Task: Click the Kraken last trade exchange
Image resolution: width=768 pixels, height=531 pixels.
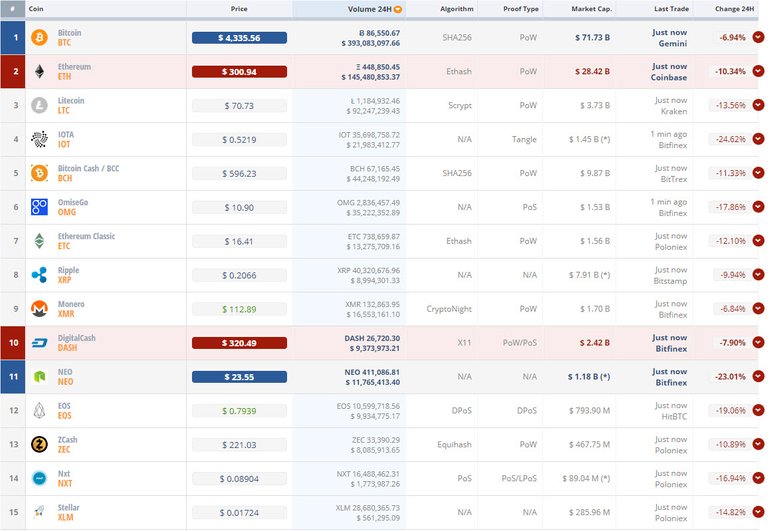Action: click(x=674, y=111)
